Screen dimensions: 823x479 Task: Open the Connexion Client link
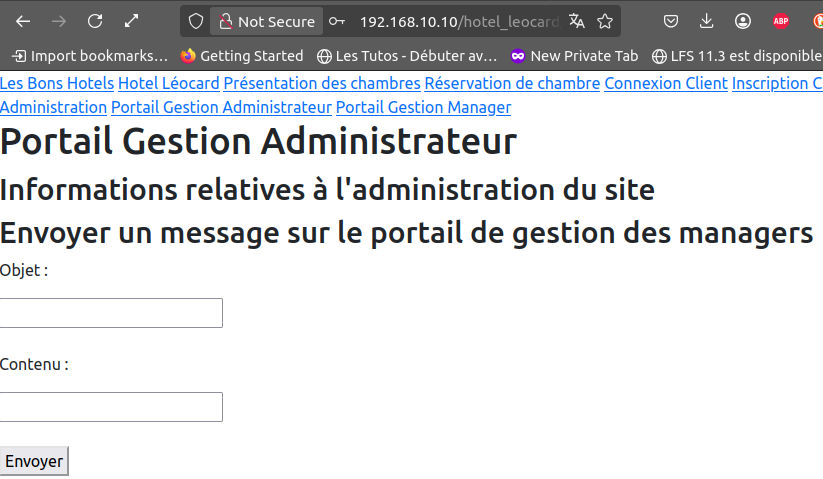point(666,84)
